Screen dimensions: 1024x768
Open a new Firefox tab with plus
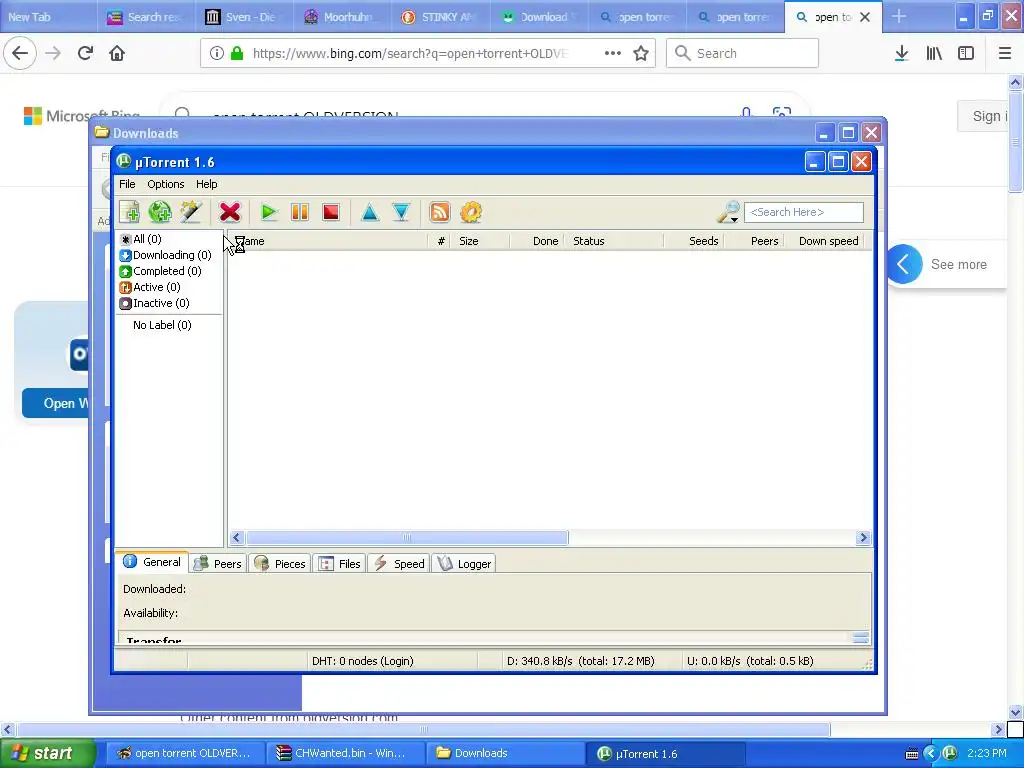(x=899, y=16)
